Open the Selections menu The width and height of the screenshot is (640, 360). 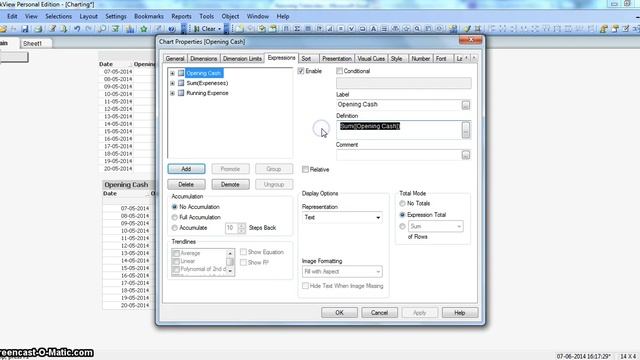[x=58, y=16]
